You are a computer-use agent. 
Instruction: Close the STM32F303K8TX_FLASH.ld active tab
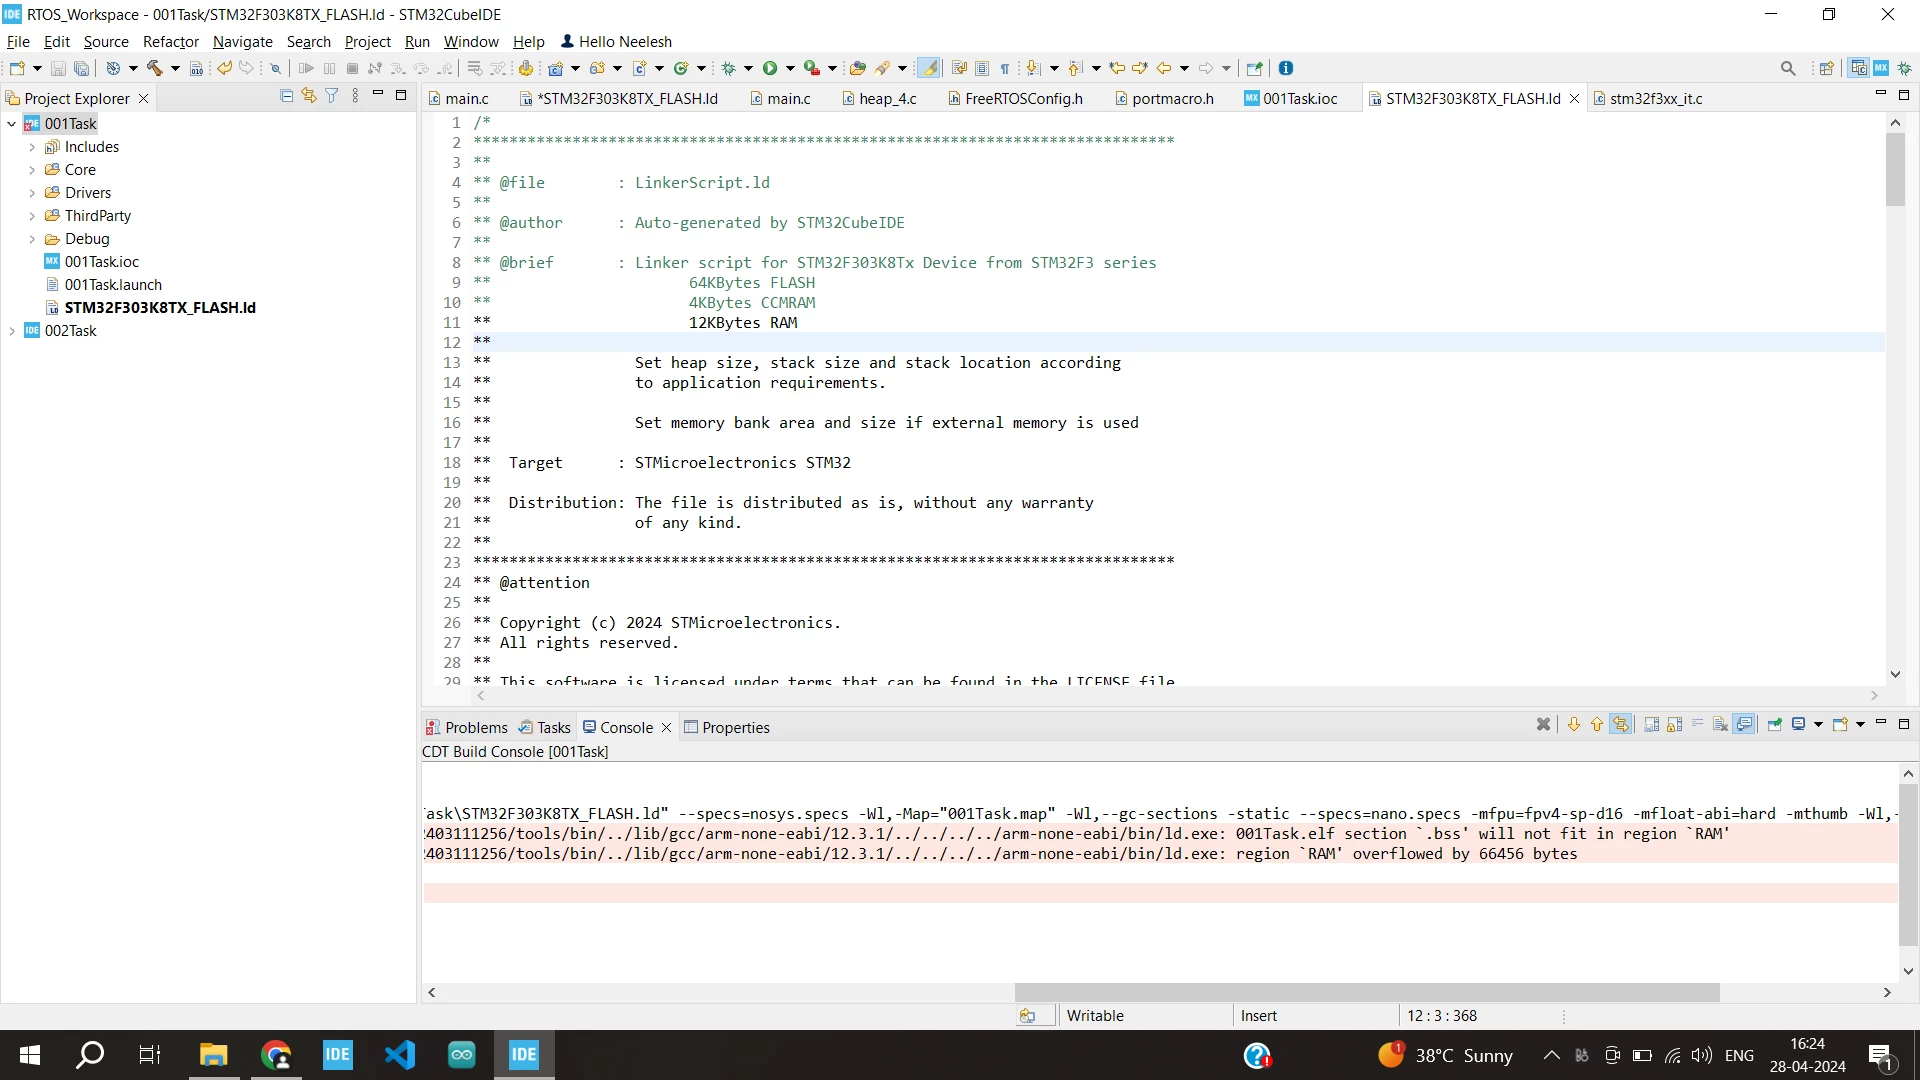tap(1574, 98)
